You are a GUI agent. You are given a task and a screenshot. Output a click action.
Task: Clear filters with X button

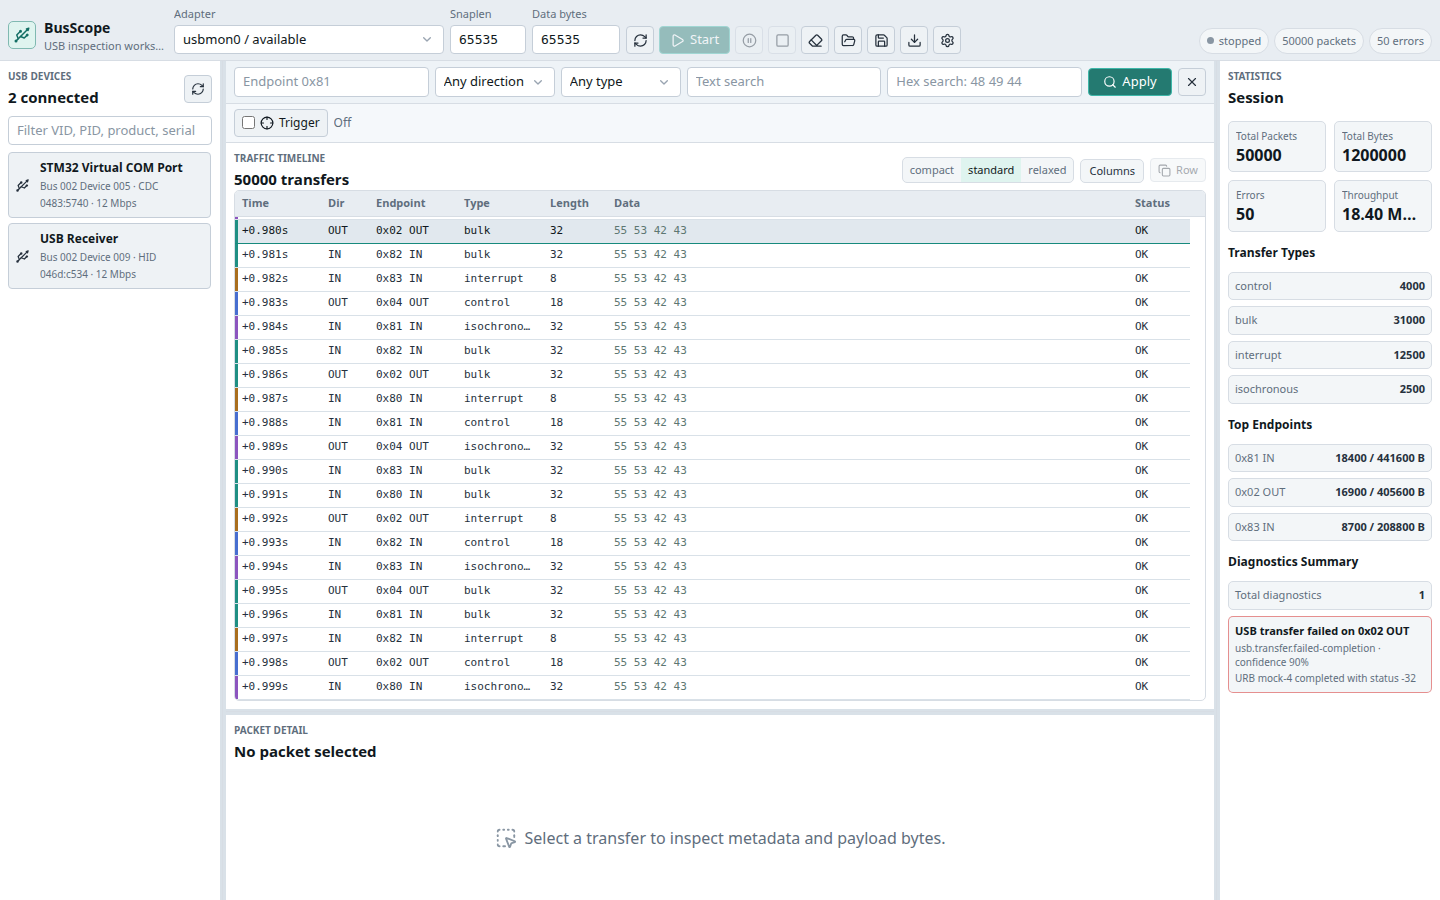coord(1192,82)
